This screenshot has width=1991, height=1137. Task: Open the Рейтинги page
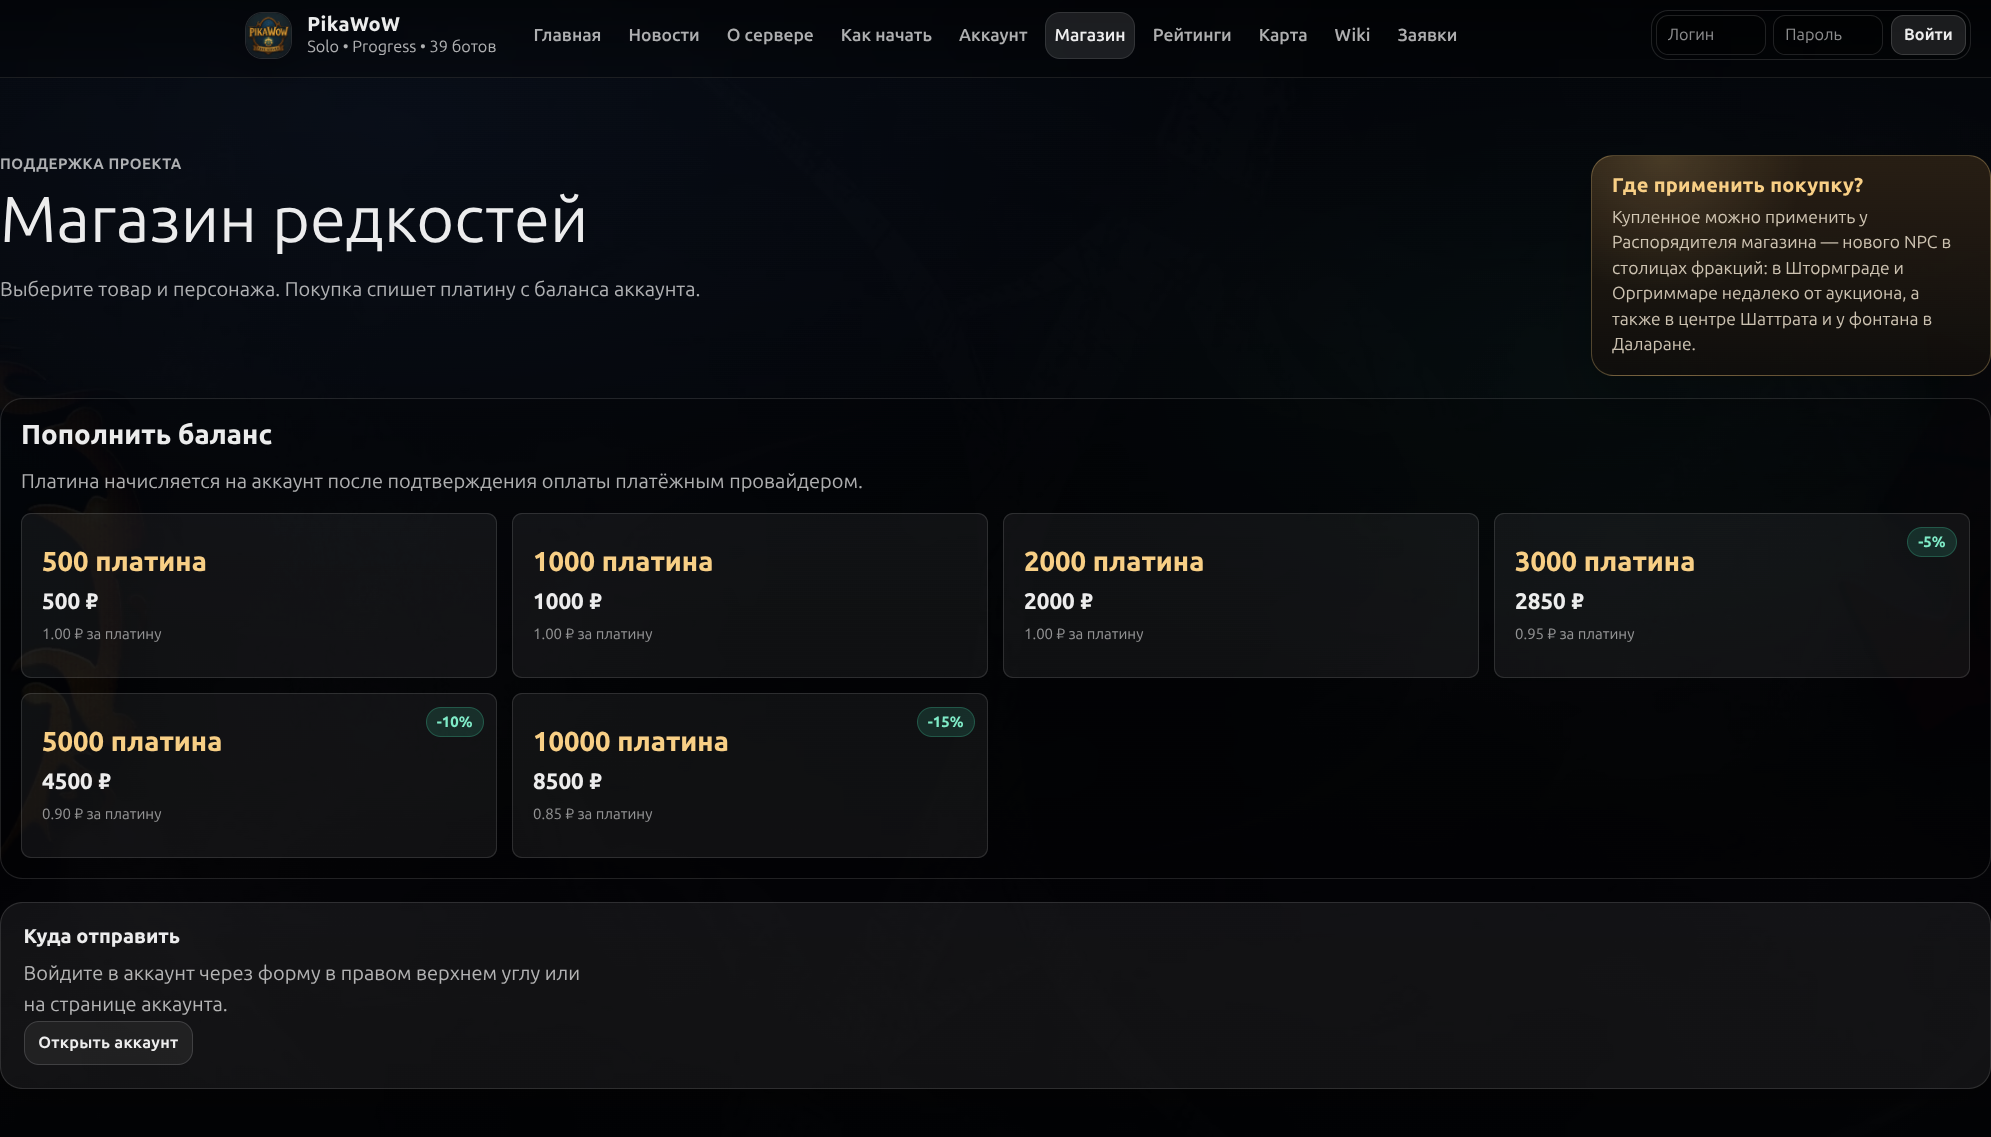tap(1192, 35)
